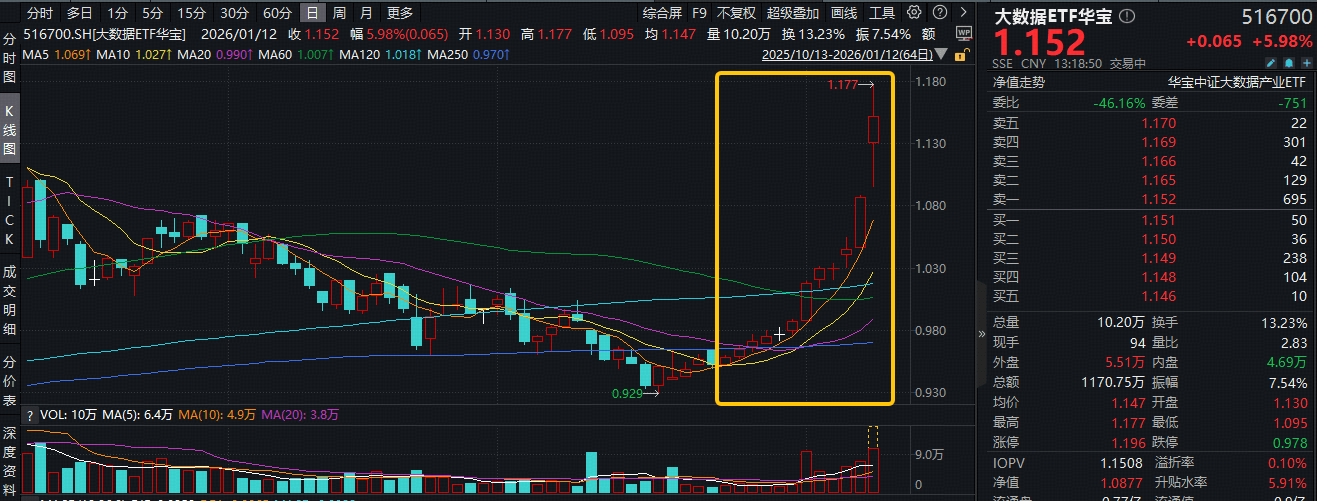Screen dimensions: 1317x501
Task: Open chart settings gear icon
Action: coord(912,13)
